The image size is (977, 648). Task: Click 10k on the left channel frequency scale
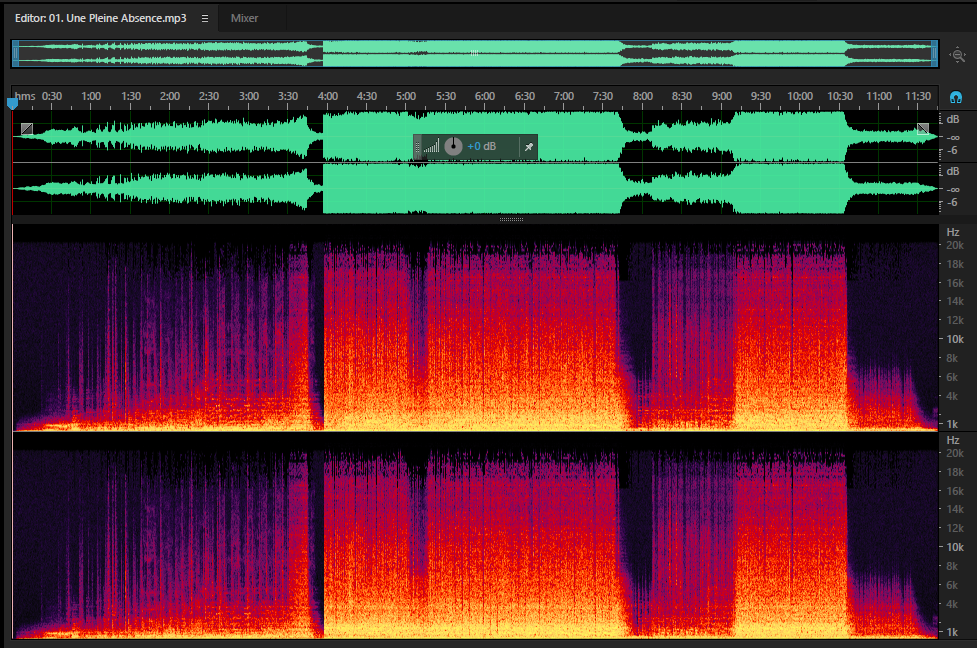click(x=955, y=340)
